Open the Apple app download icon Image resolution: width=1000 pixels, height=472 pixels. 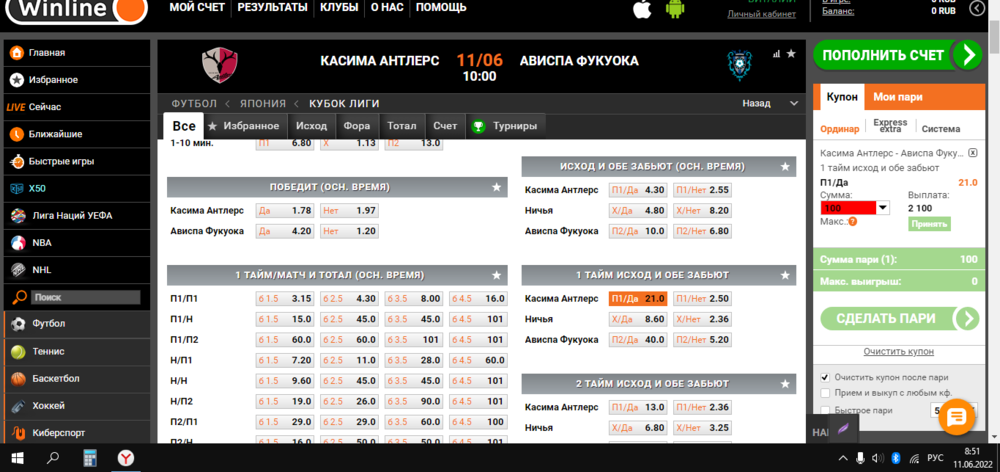coord(643,8)
